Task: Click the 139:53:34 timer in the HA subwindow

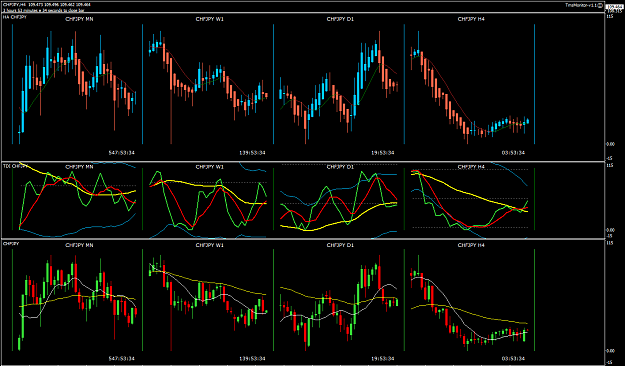Action: coord(252,153)
